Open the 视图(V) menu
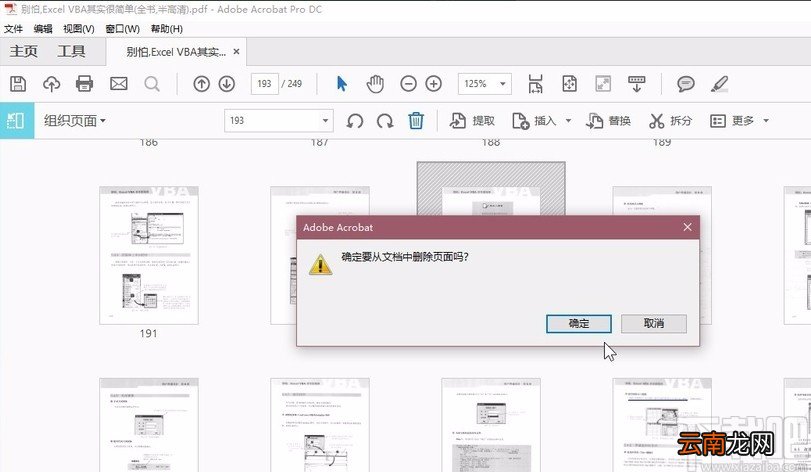 [79, 29]
